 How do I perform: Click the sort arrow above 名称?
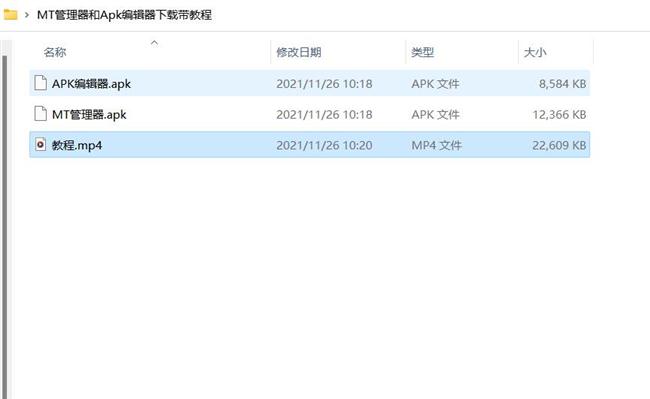click(155, 42)
